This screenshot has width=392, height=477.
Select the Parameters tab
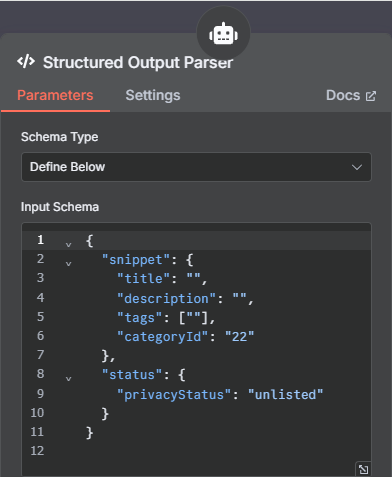(55, 95)
